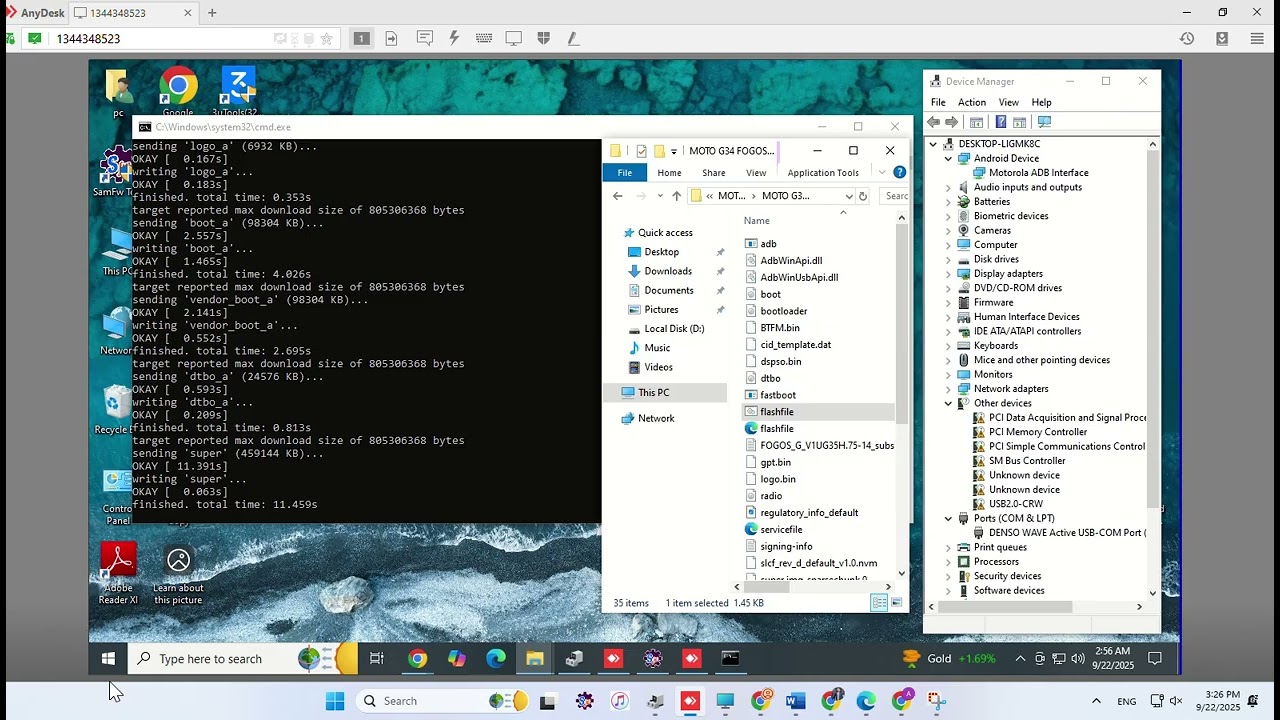This screenshot has width=1280, height=720.
Task: Open File Explorer help question mark
Action: (900, 172)
